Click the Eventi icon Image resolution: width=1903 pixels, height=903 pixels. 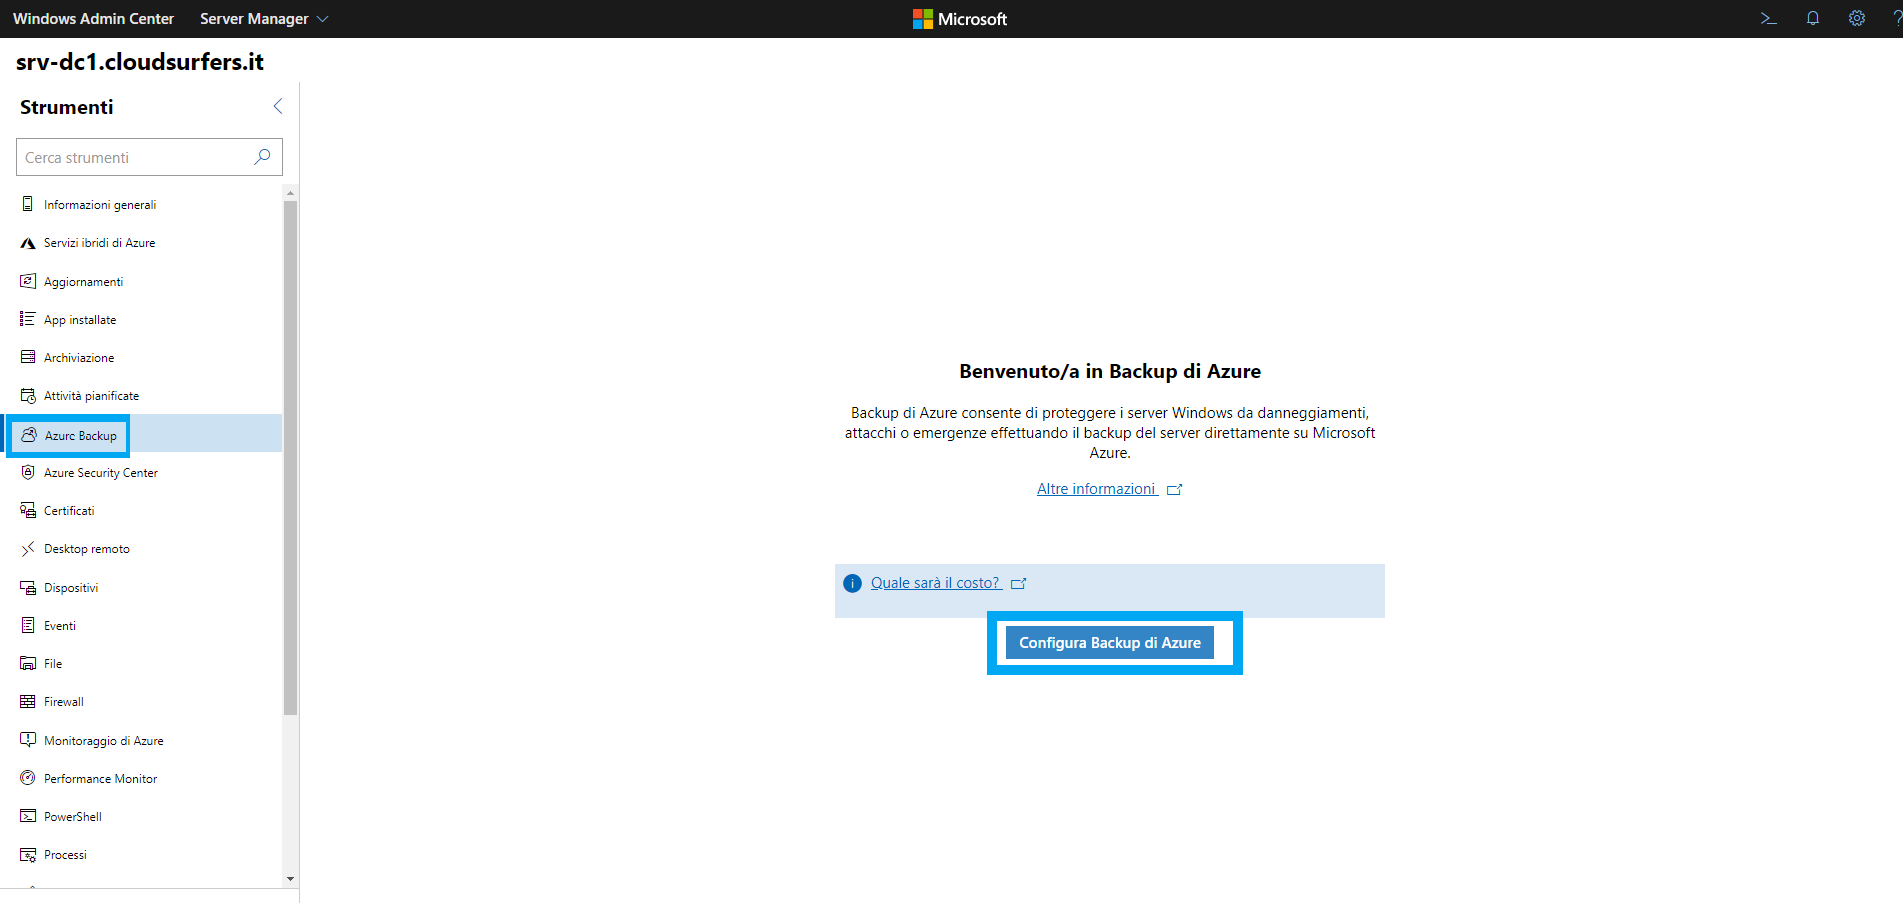[x=28, y=625]
